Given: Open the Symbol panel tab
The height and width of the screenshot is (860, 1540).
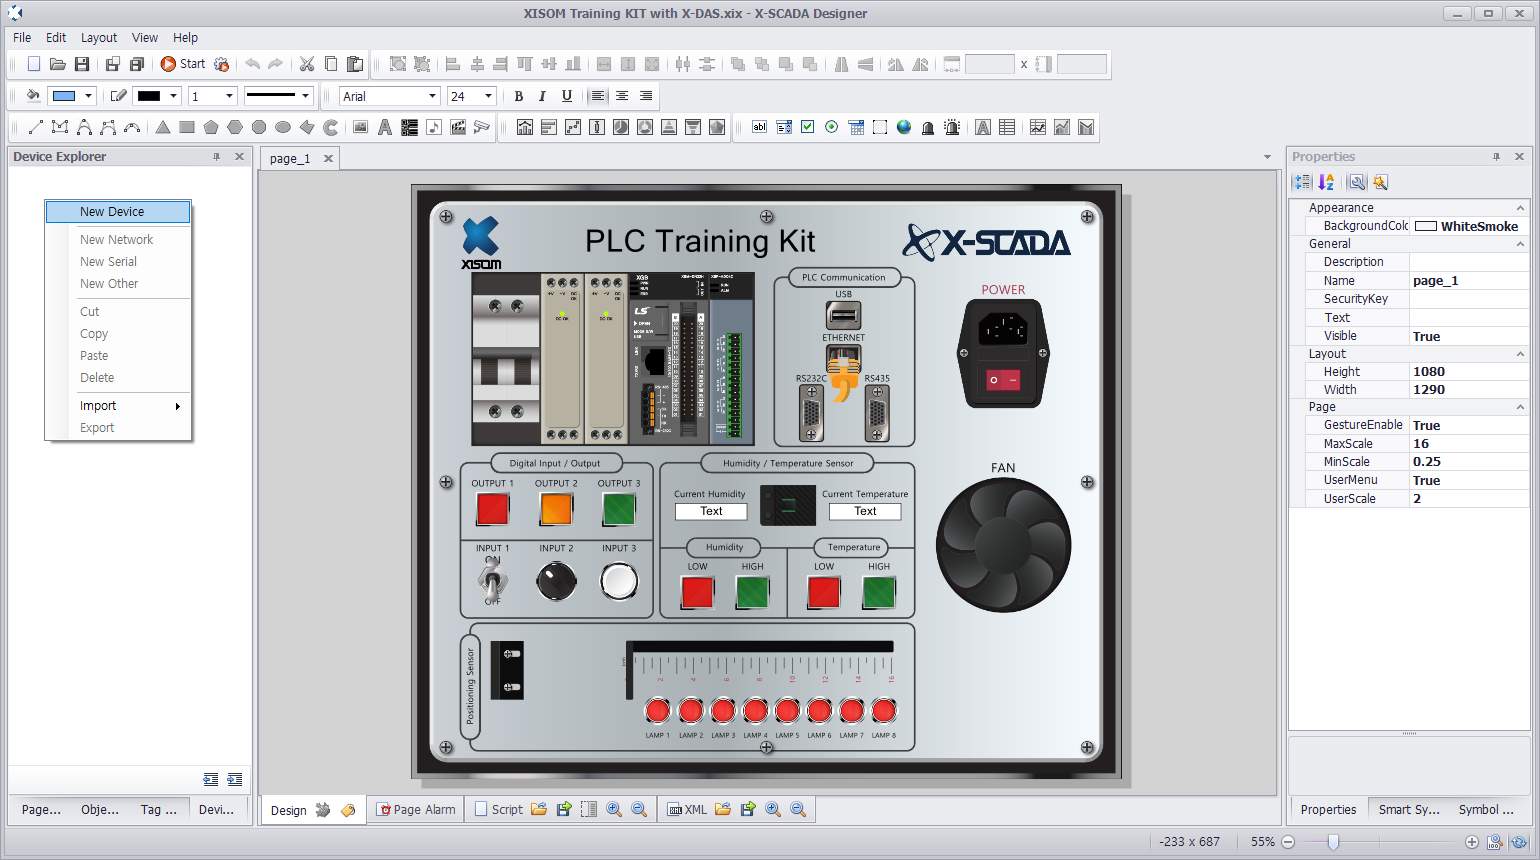Looking at the screenshot, I should tap(1486, 810).
